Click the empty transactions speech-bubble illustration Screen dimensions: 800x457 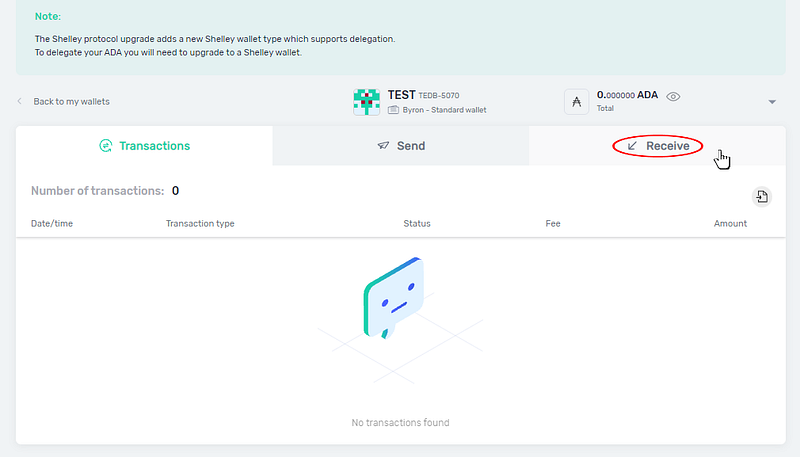click(x=392, y=296)
